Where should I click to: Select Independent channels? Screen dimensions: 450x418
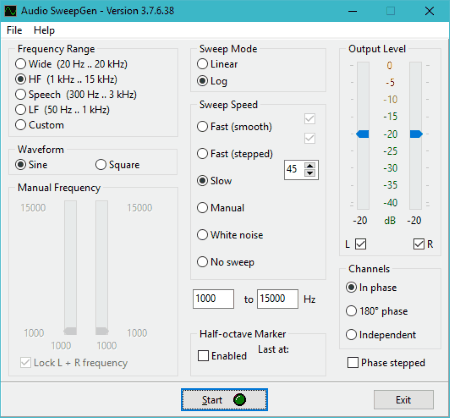click(x=381, y=334)
